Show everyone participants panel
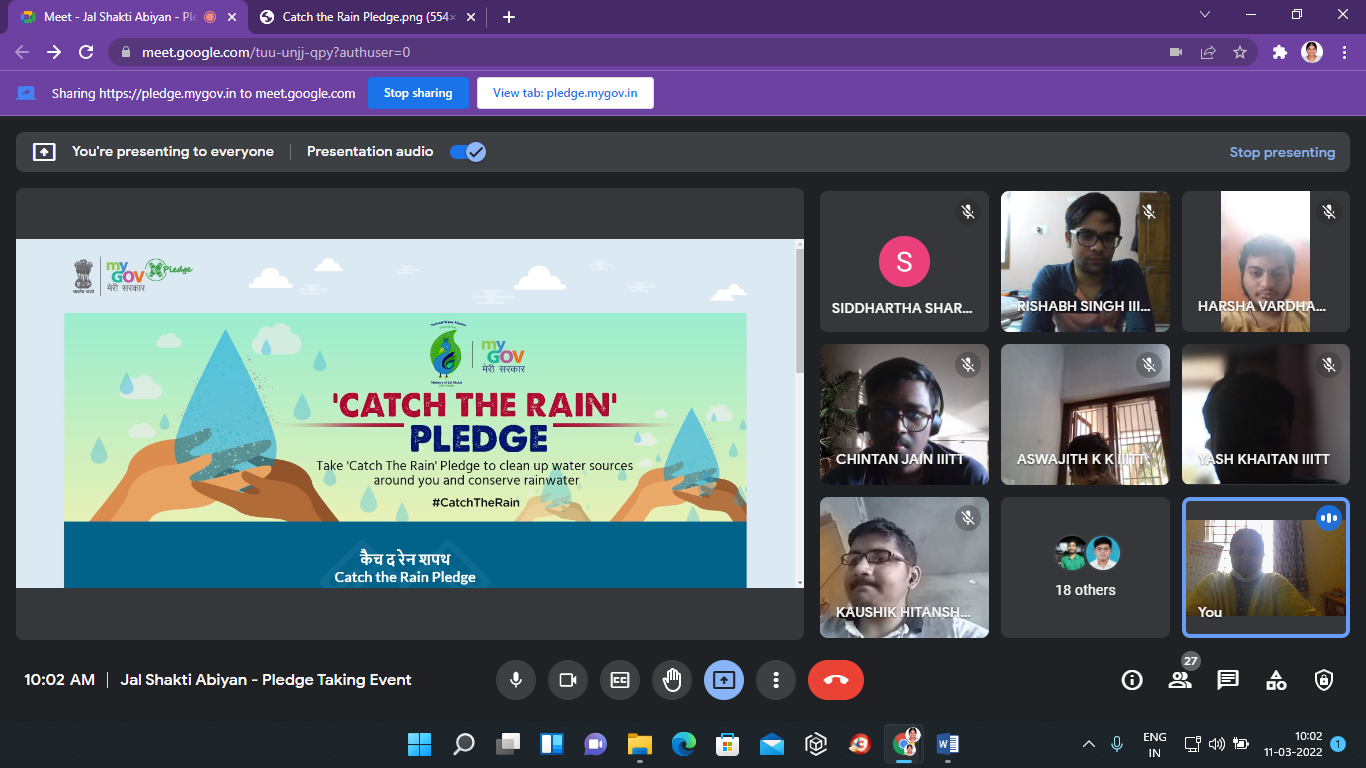1366x768 pixels. (1180, 680)
